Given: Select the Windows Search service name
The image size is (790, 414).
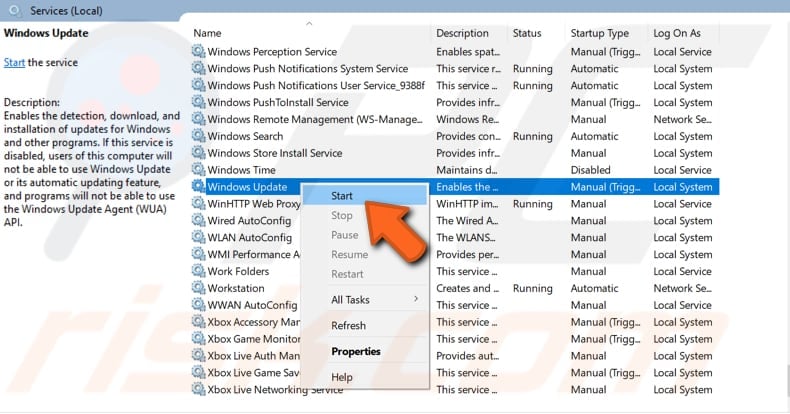Looking at the screenshot, I should 245,136.
